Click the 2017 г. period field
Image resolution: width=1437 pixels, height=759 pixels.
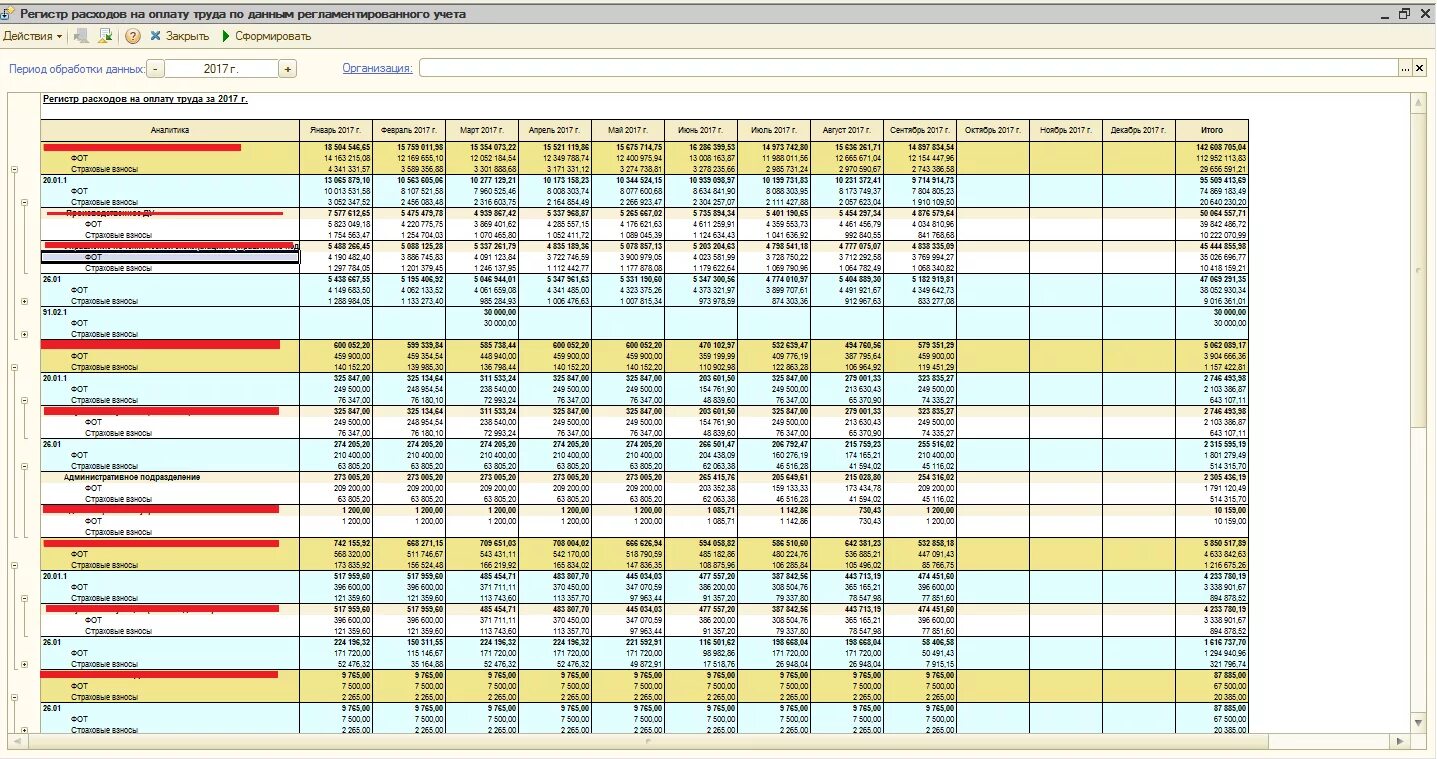pos(222,69)
